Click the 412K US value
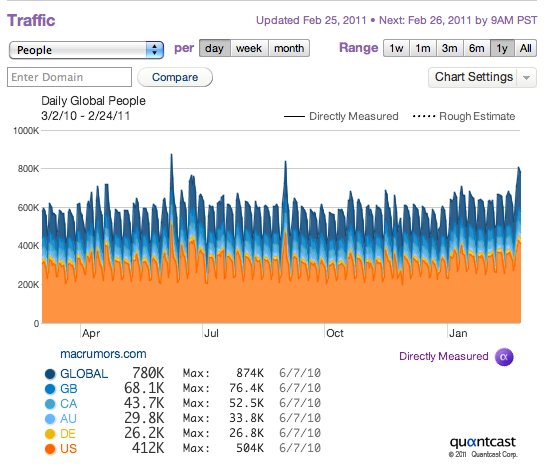Image resolution: width=545 pixels, height=470 pixels. click(x=148, y=448)
